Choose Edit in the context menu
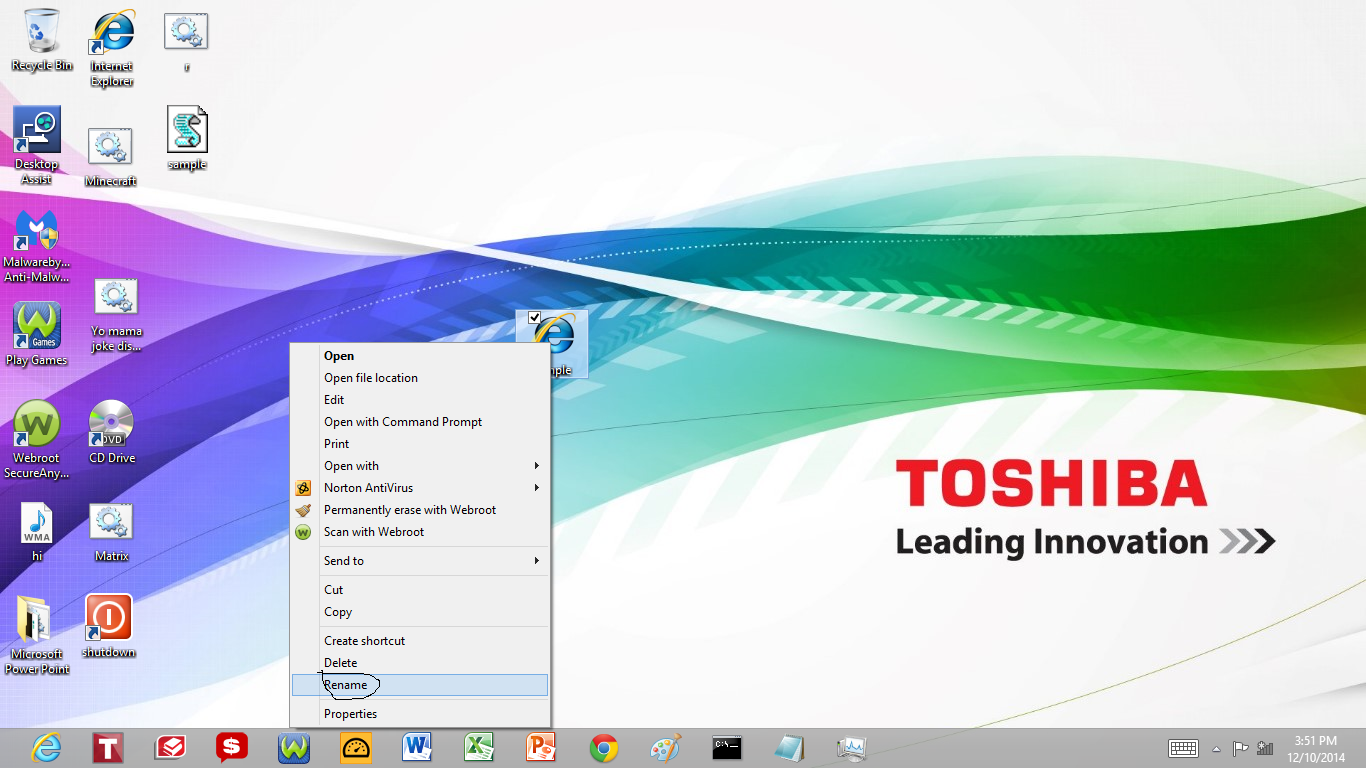 click(x=419, y=400)
